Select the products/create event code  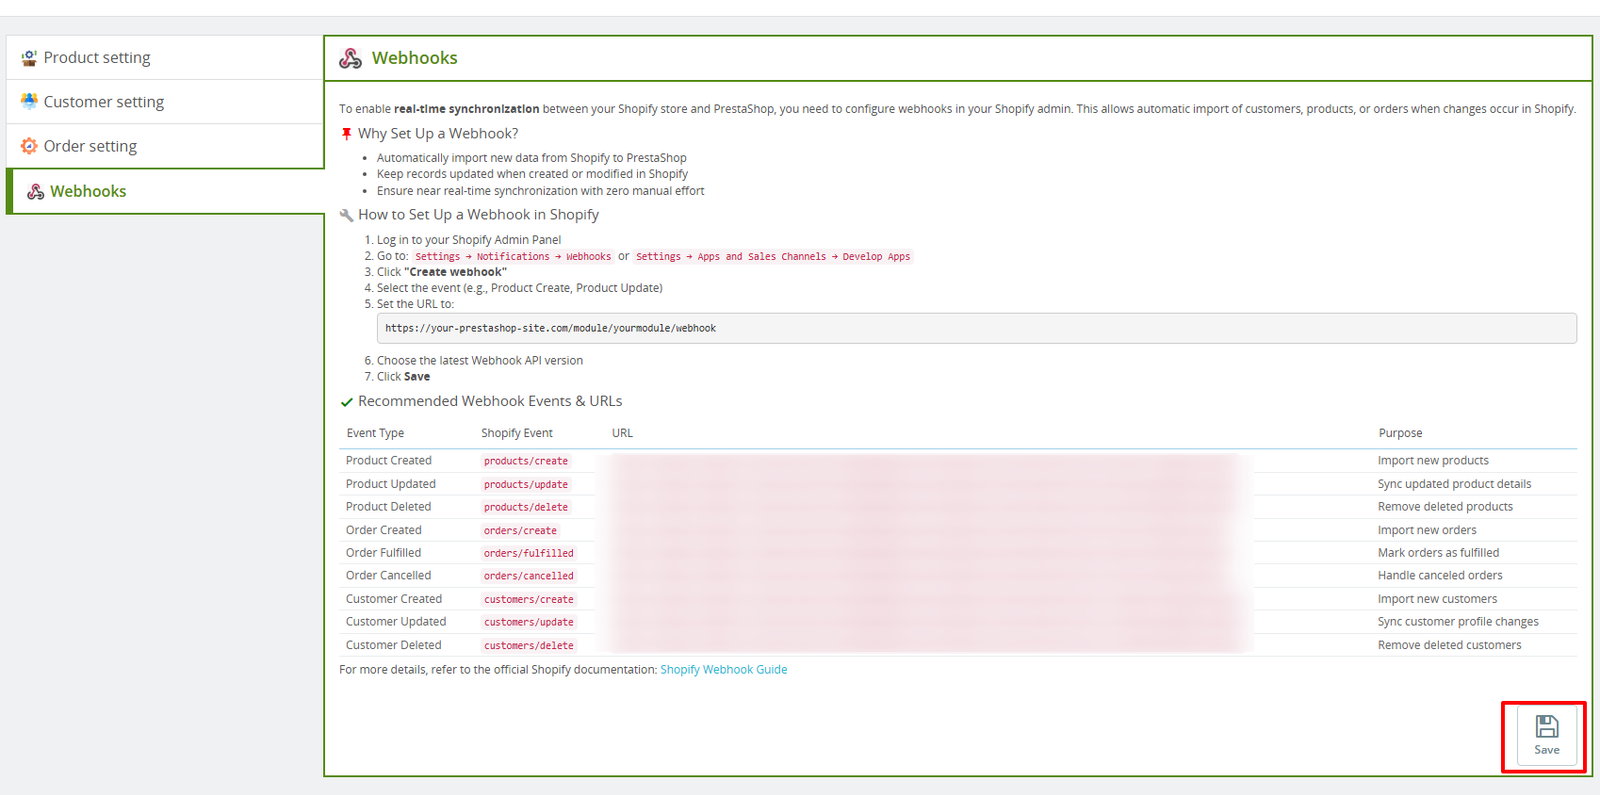(x=526, y=461)
